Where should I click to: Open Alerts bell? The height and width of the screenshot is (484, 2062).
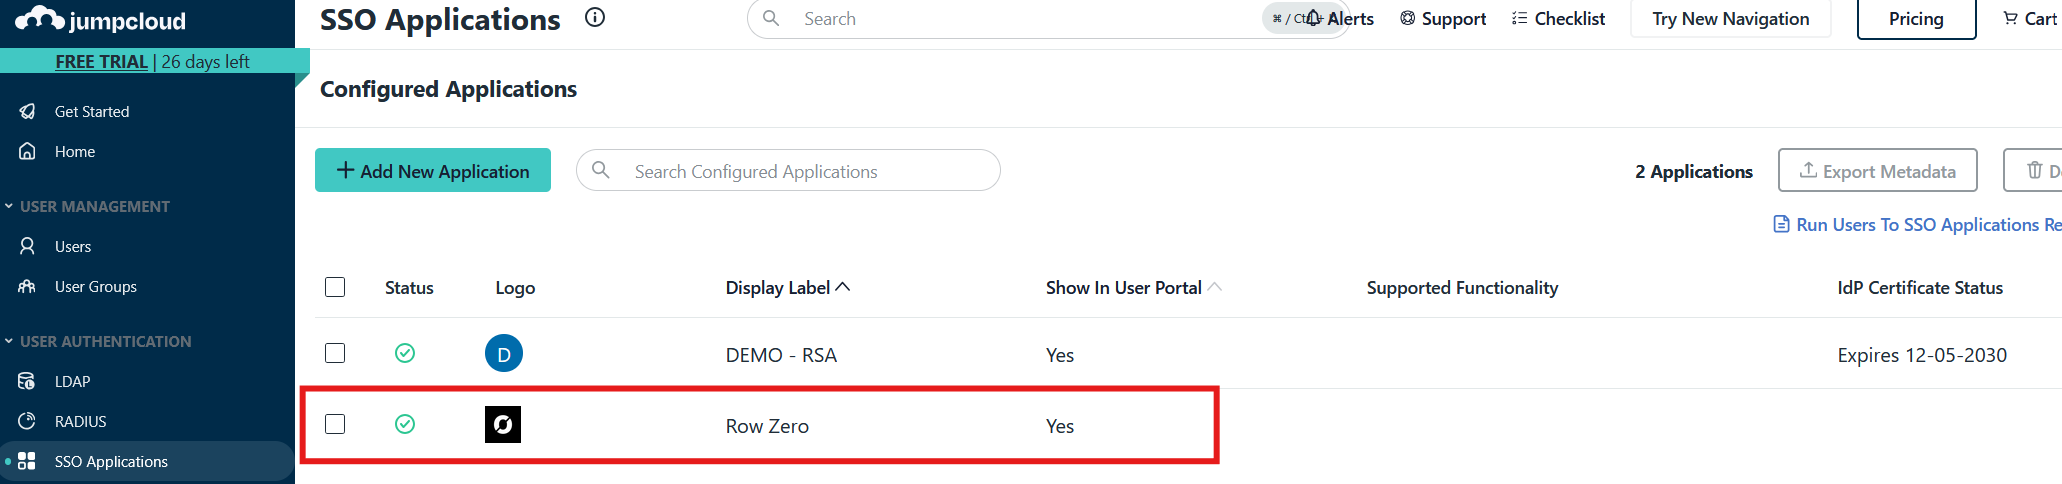pos(1340,18)
